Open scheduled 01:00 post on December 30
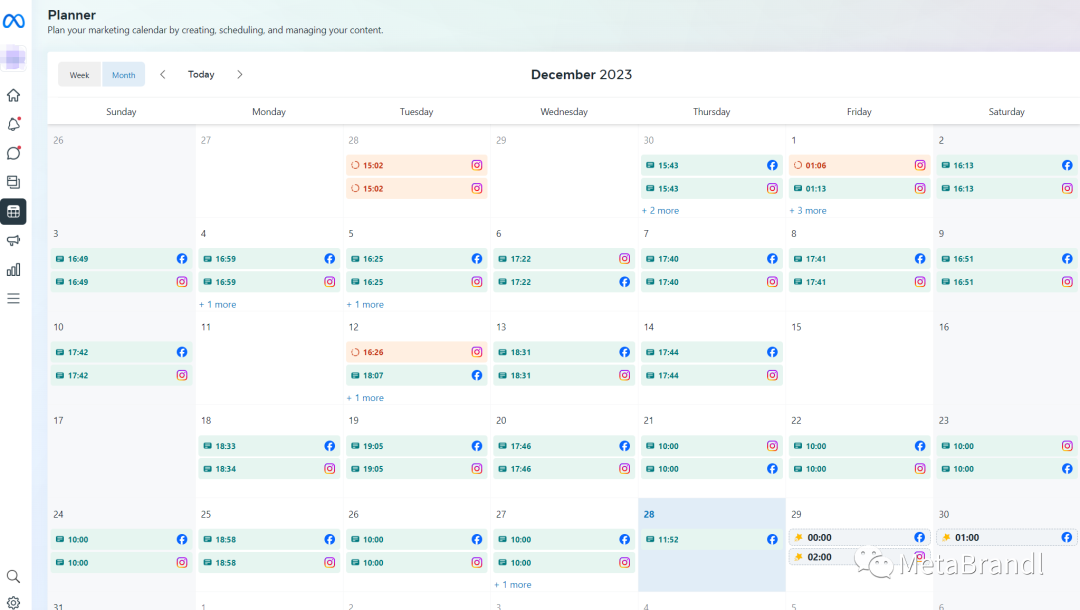 pyautogui.click(x=1007, y=537)
